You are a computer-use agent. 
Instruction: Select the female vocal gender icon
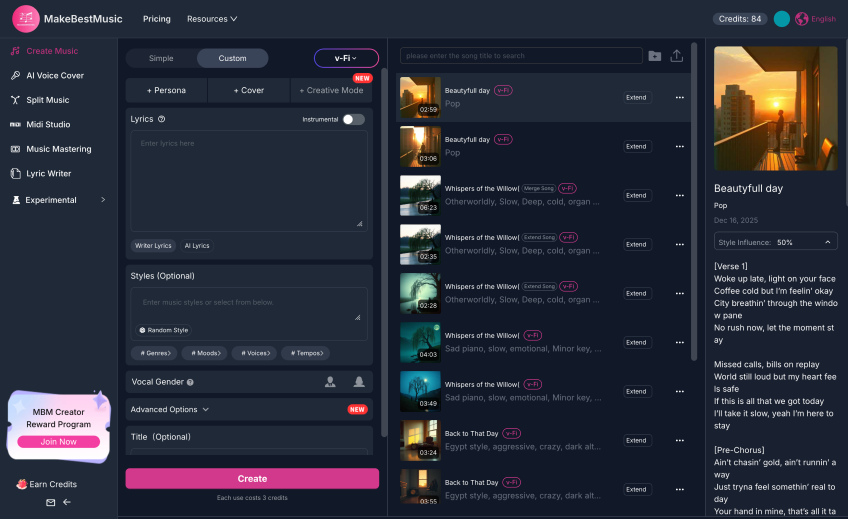[359, 382]
